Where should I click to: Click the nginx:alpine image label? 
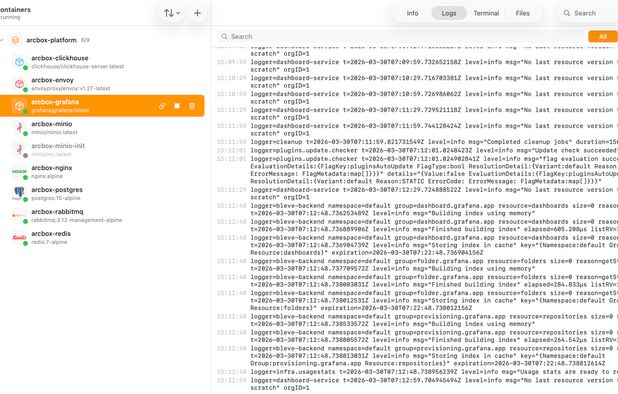click(x=47, y=176)
